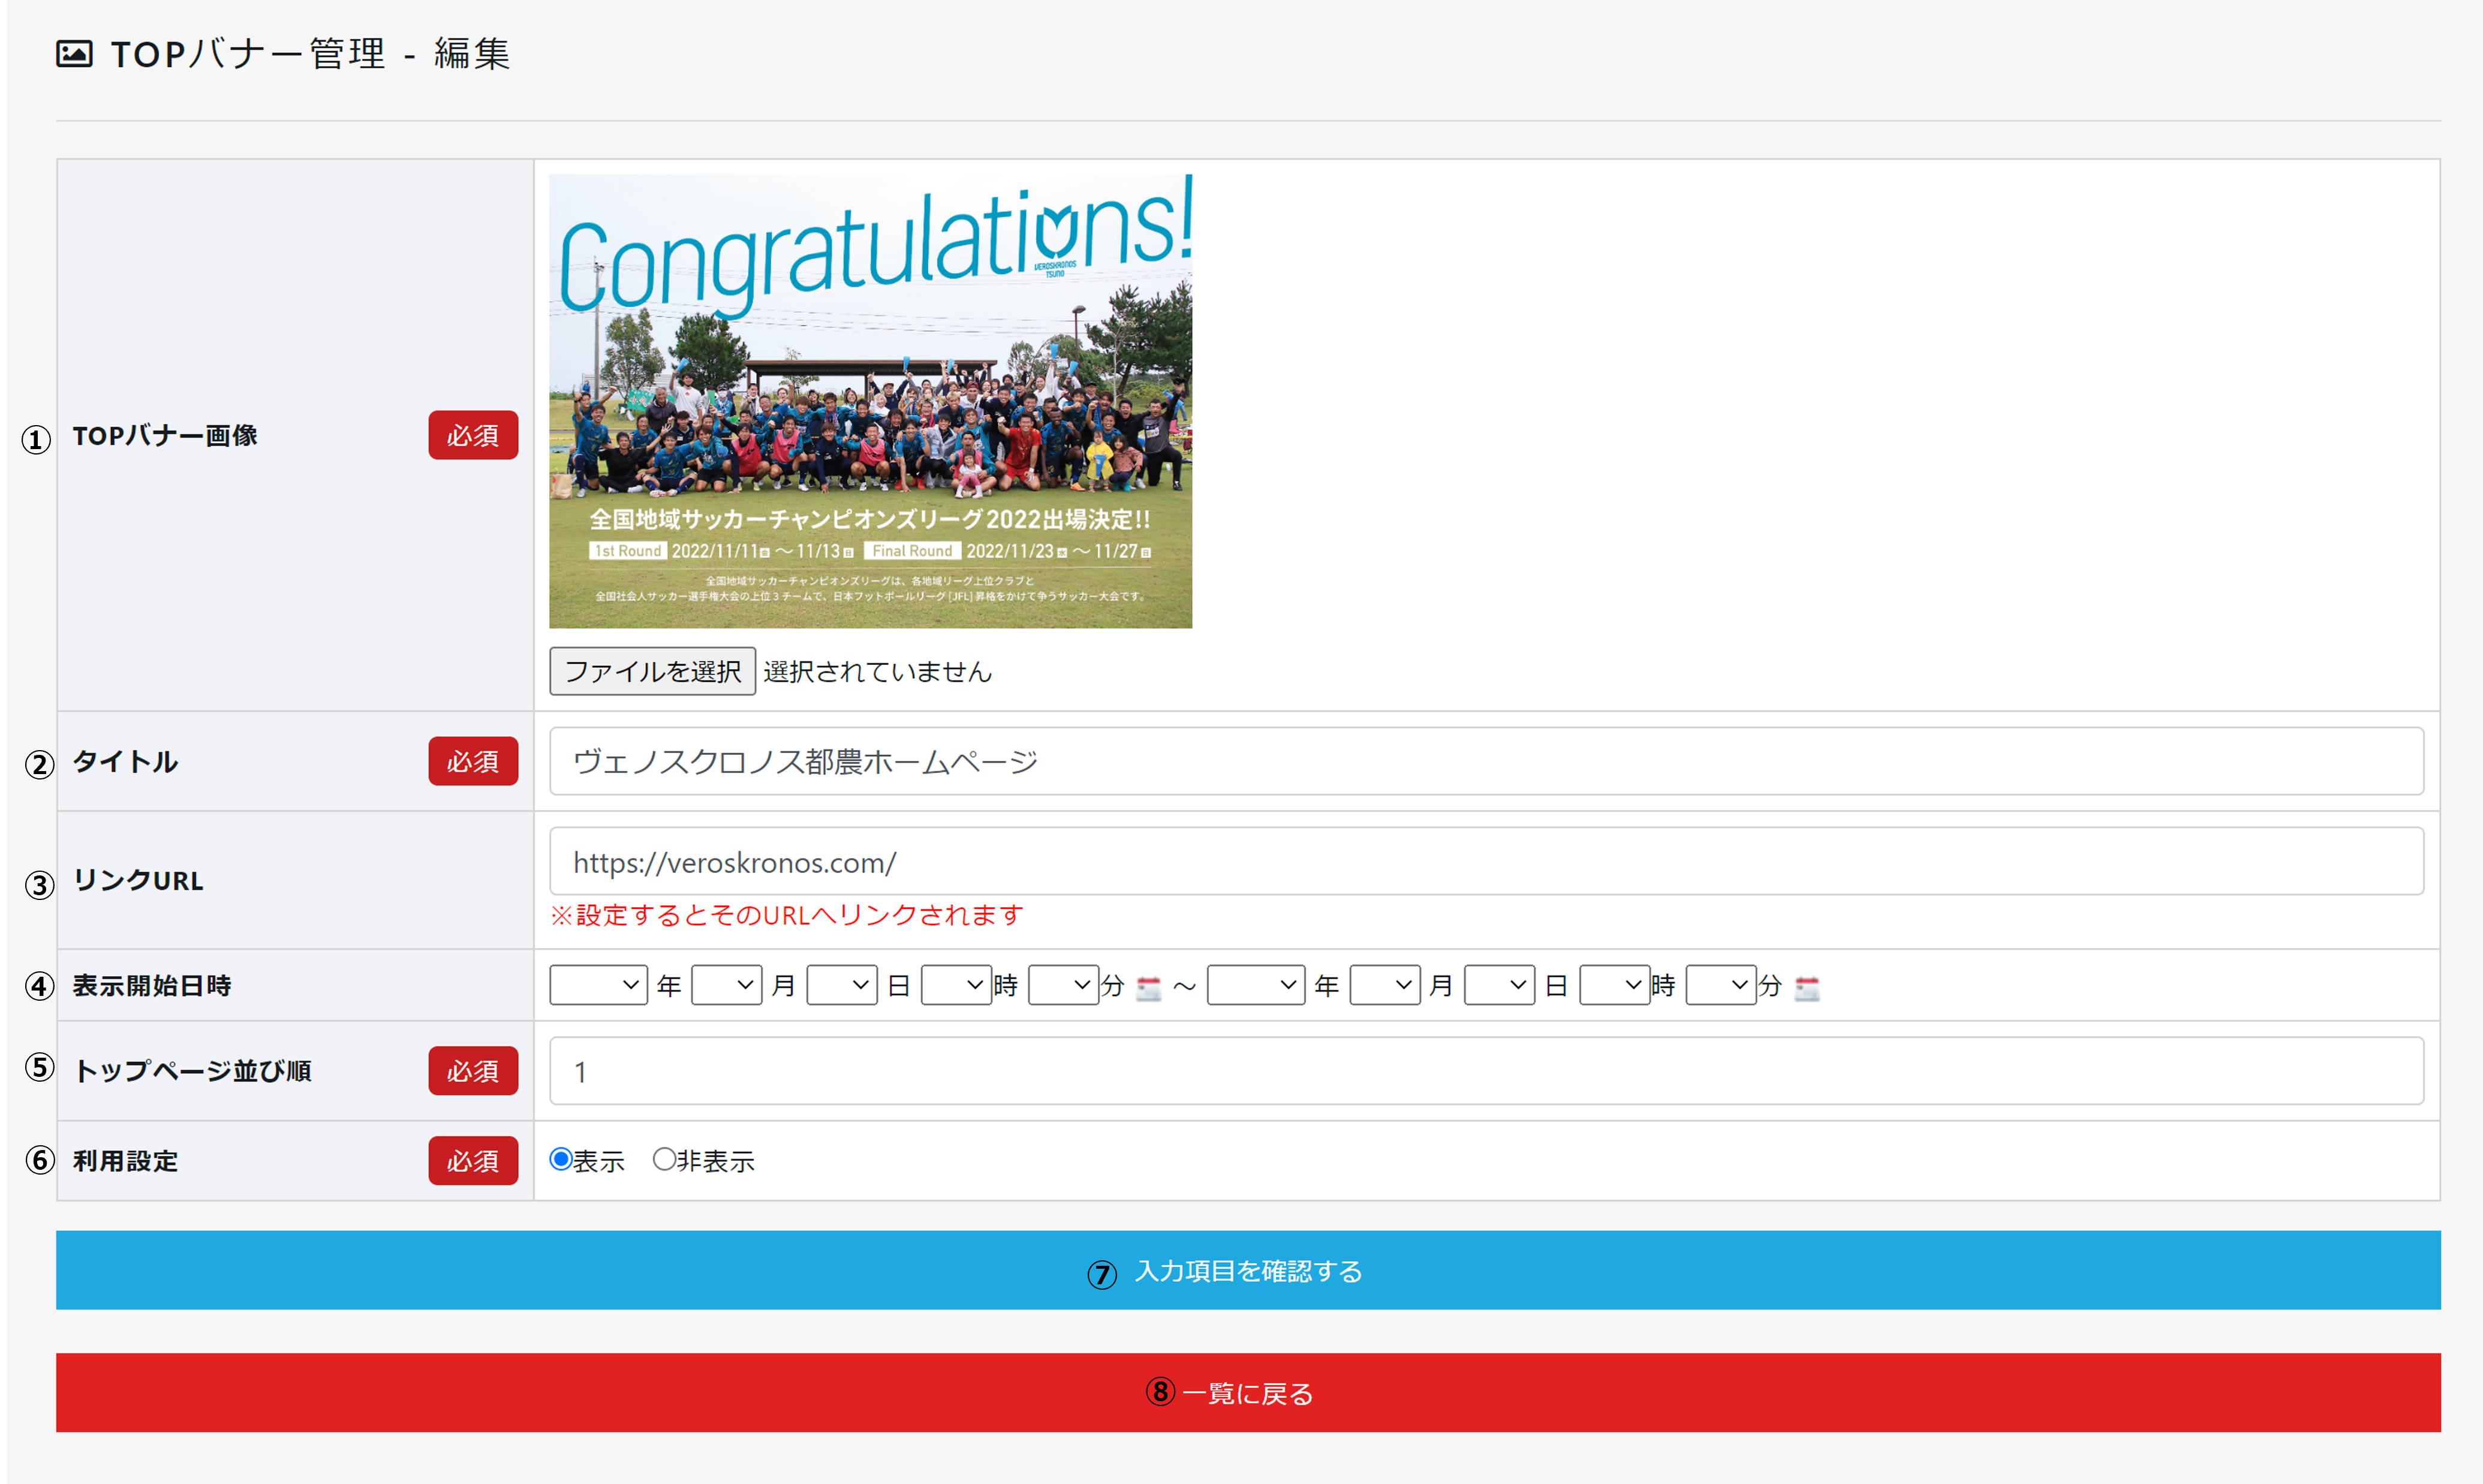This screenshot has height=1484, width=2483.
Task: Open the start day dropdown
Action: click(841, 985)
